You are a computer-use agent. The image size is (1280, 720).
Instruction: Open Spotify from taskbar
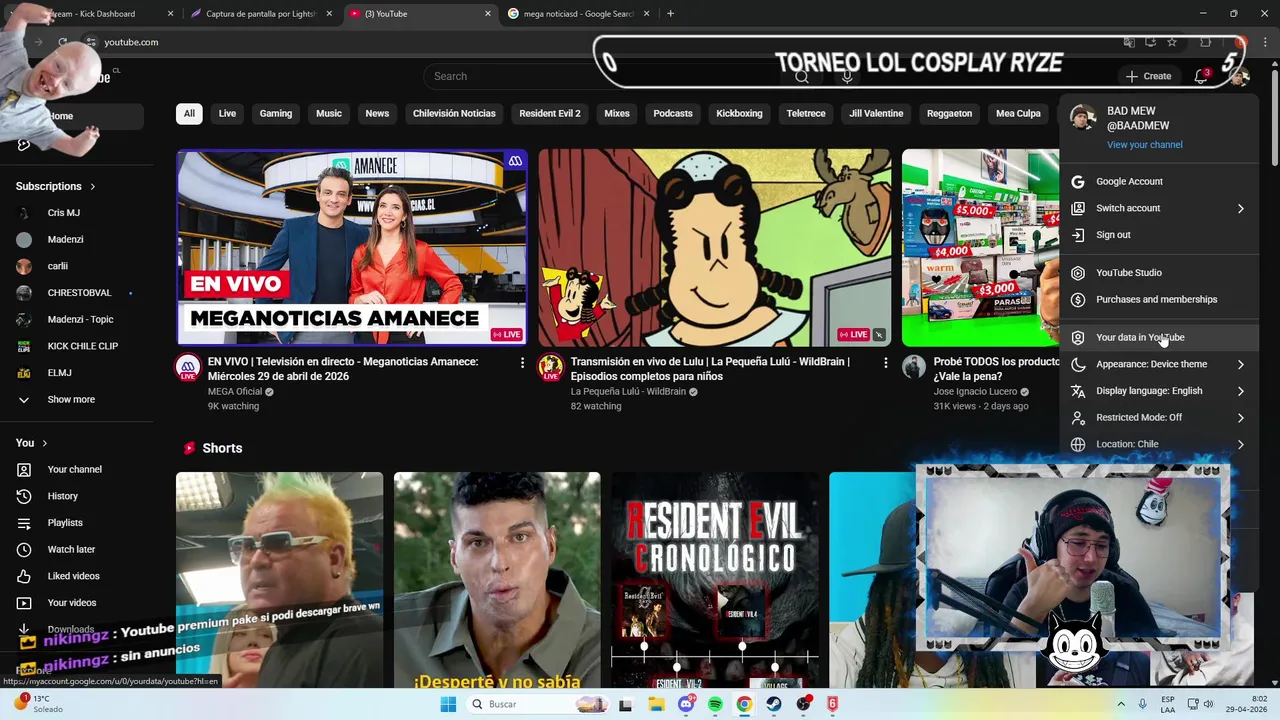[715, 704]
